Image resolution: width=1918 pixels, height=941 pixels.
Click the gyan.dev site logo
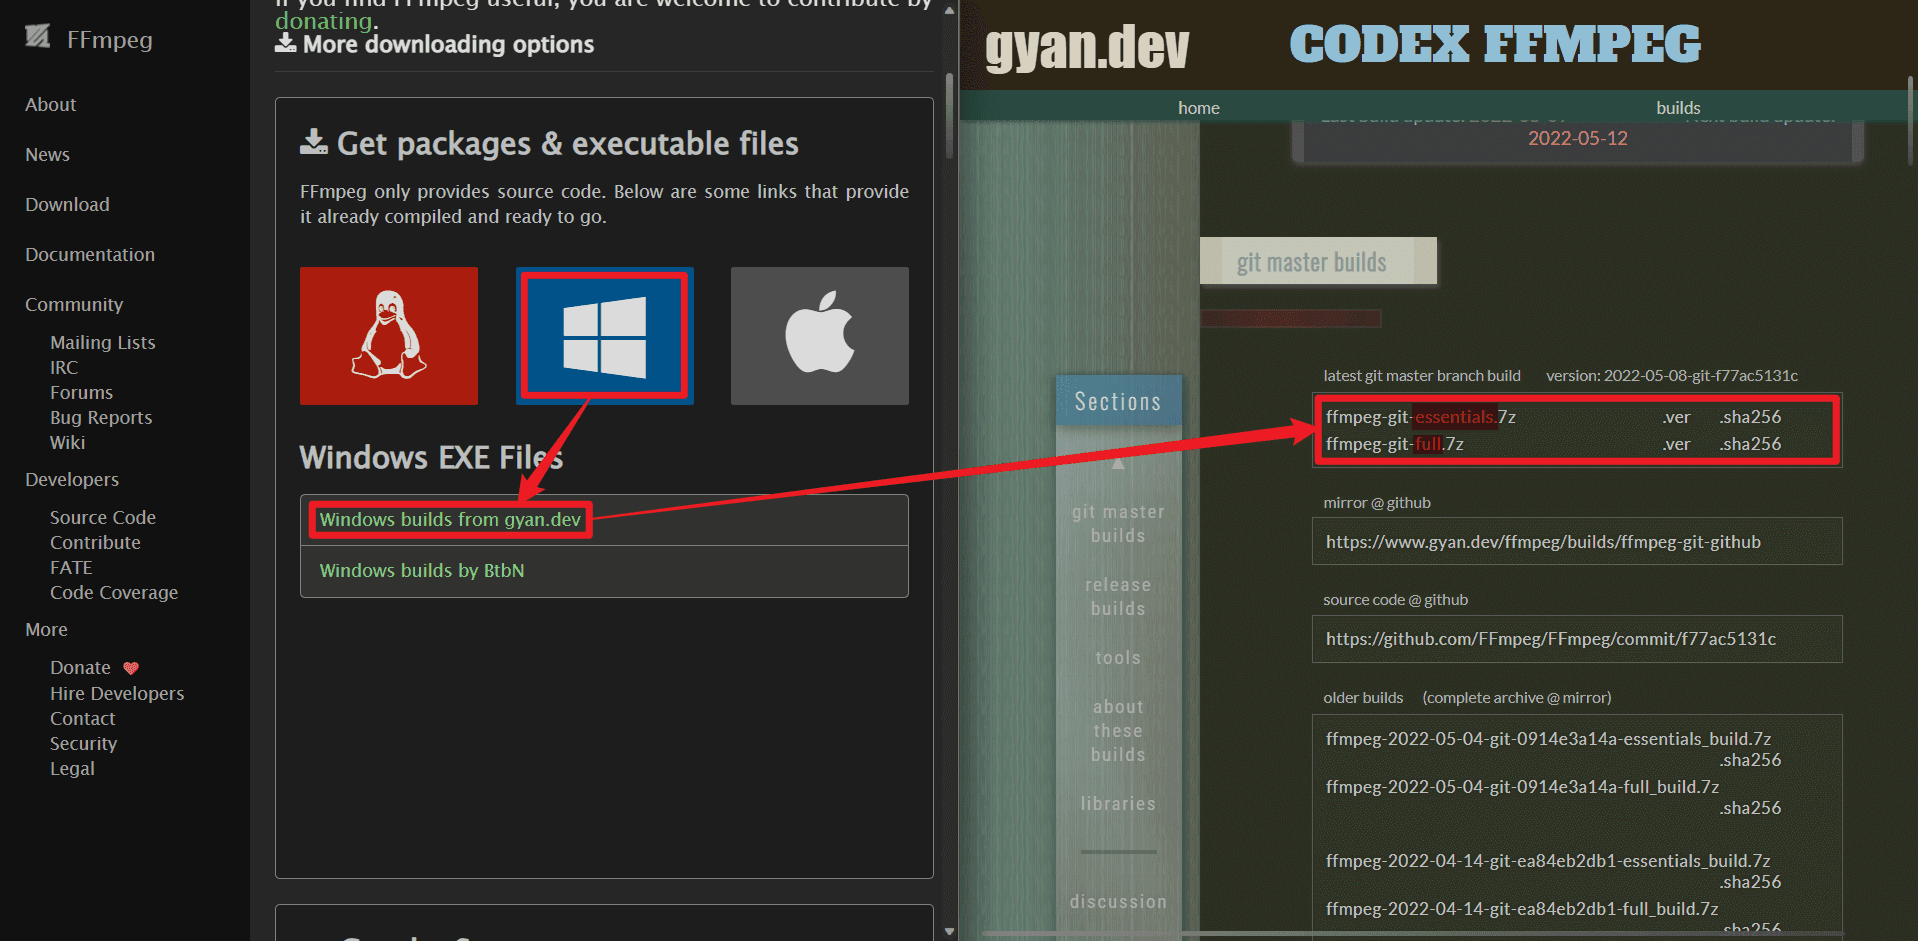pos(1087,47)
